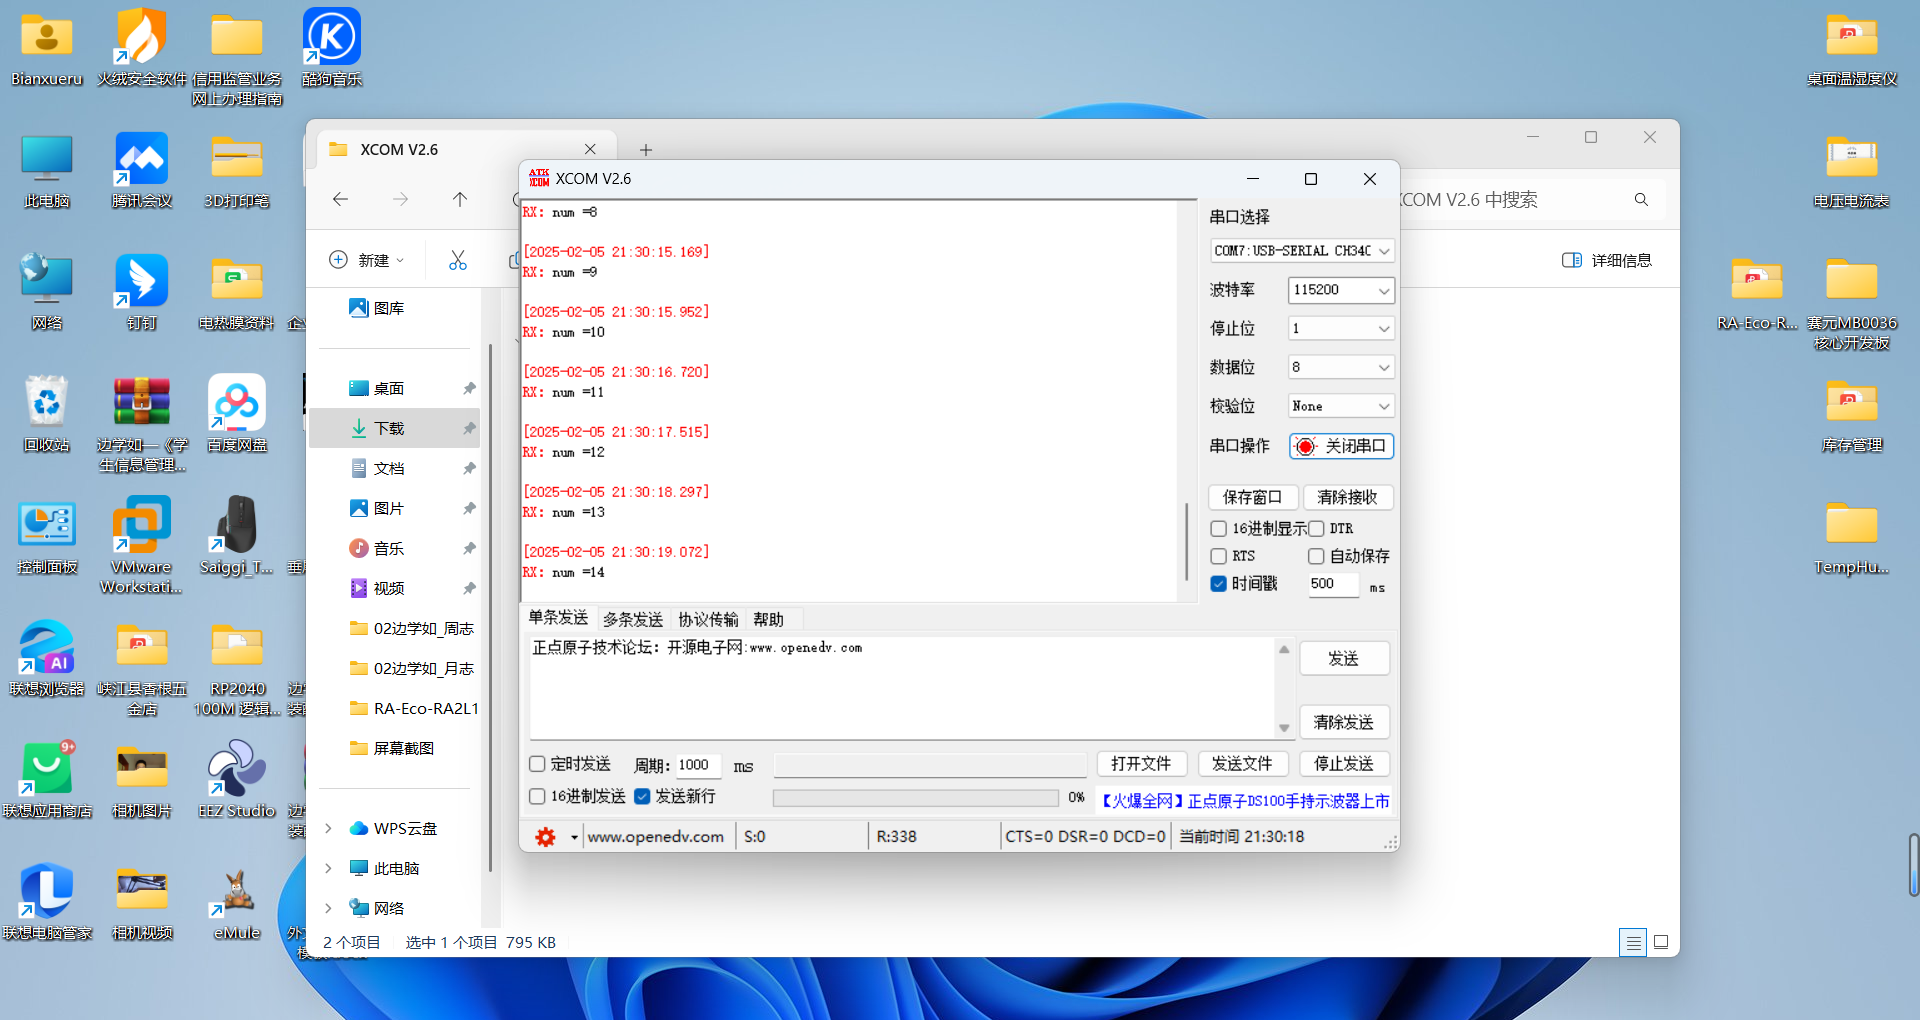The height and width of the screenshot is (1020, 1920).
Task: Toggle DTR checkbox
Action: click(1316, 528)
